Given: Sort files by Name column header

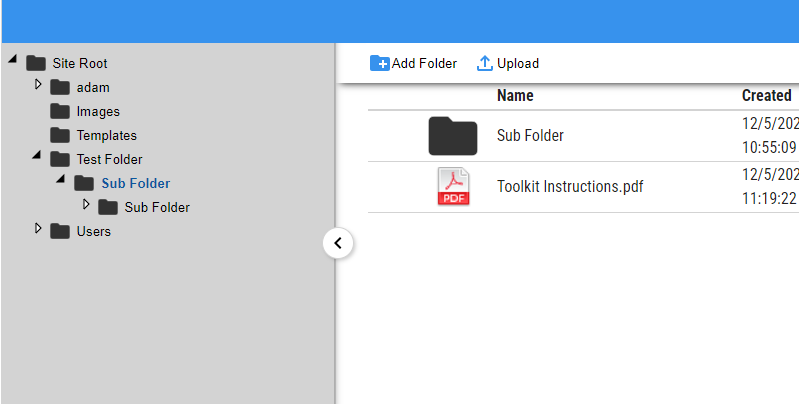Looking at the screenshot, I should tap(515, 96).
